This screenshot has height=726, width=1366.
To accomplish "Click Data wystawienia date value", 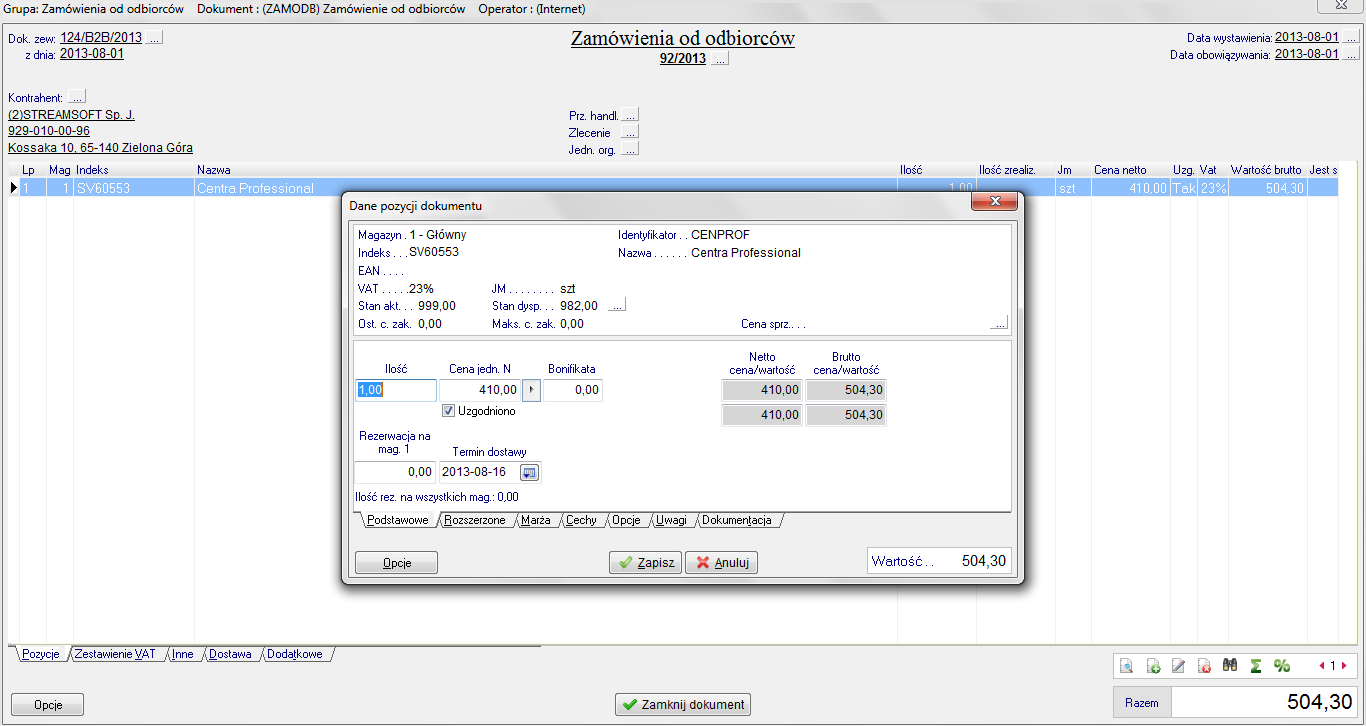I will pyautogui.click(x=1307, y=37).
